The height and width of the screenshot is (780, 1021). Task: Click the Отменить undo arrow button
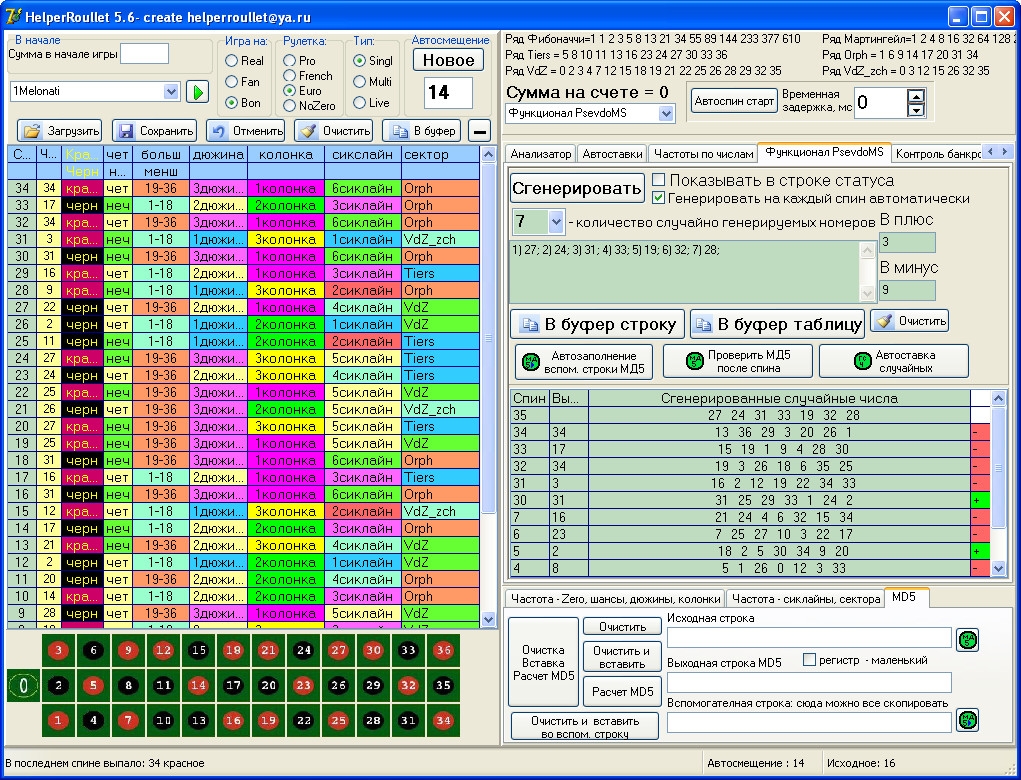point(245,131)
